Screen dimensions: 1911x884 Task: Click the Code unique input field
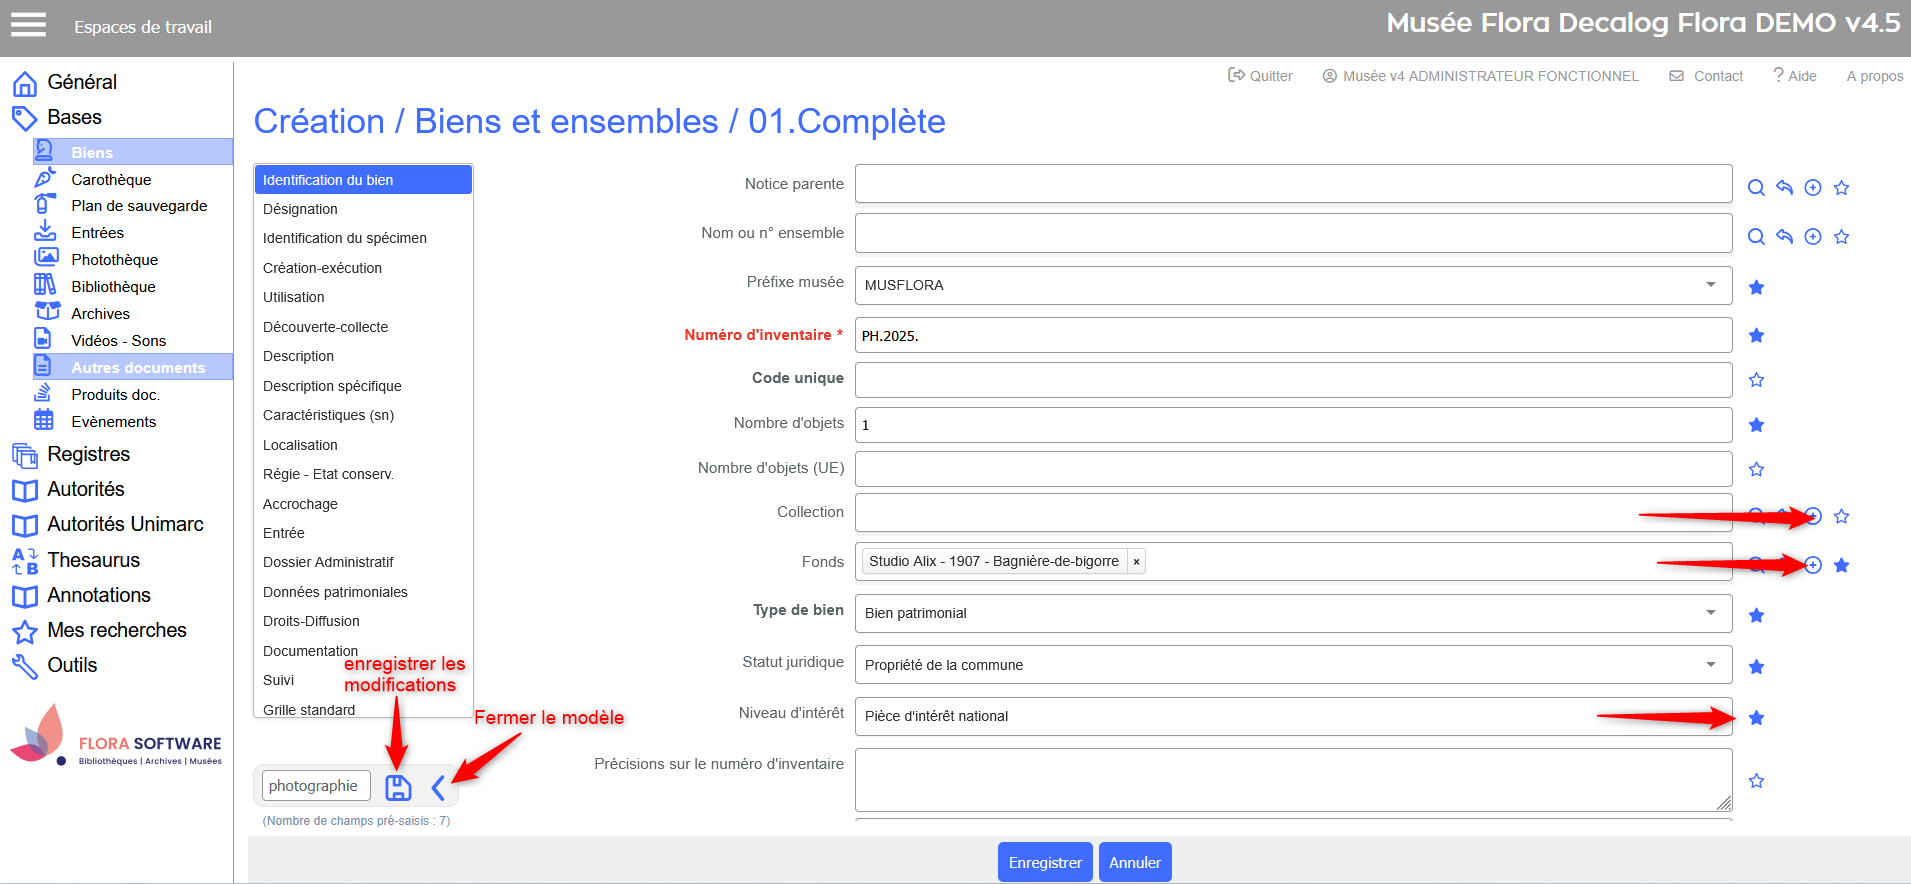click(x=1293, y=380)
